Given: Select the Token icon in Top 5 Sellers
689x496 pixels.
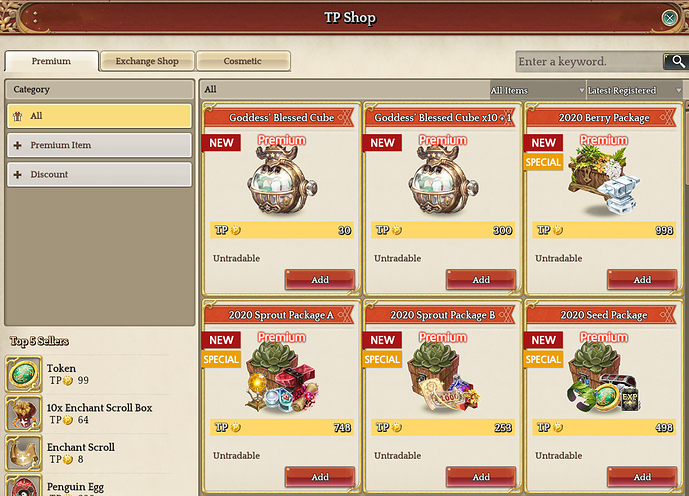Looking at the screenshot, I should coord(23,374).
